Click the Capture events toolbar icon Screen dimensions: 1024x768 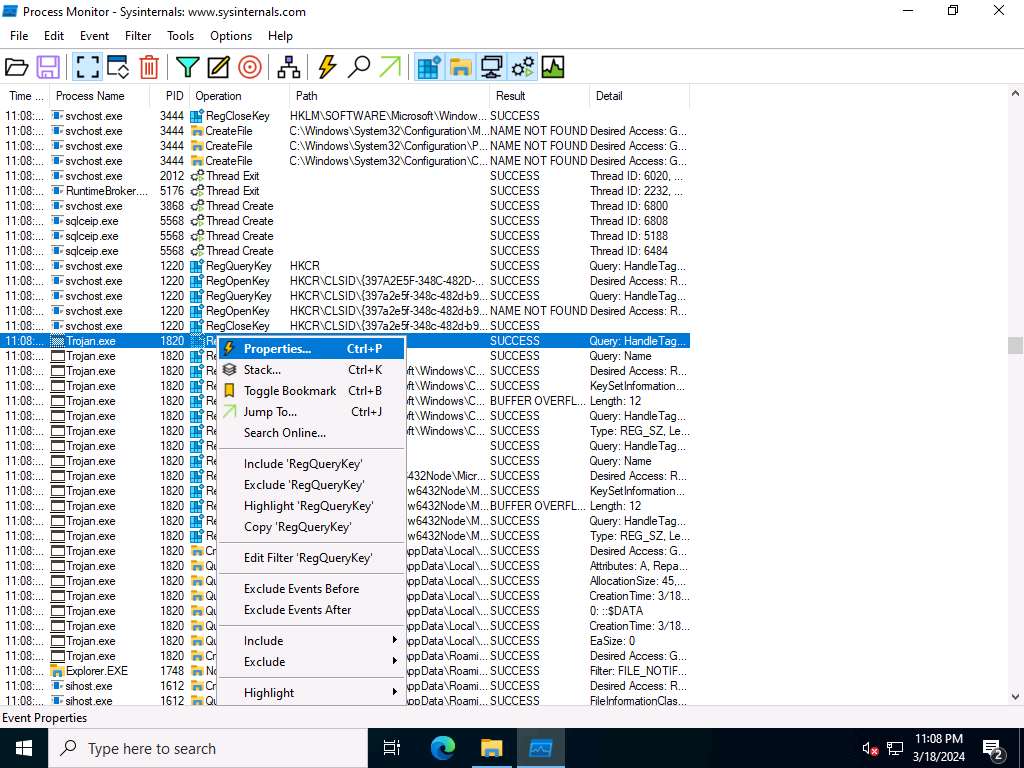87,67
